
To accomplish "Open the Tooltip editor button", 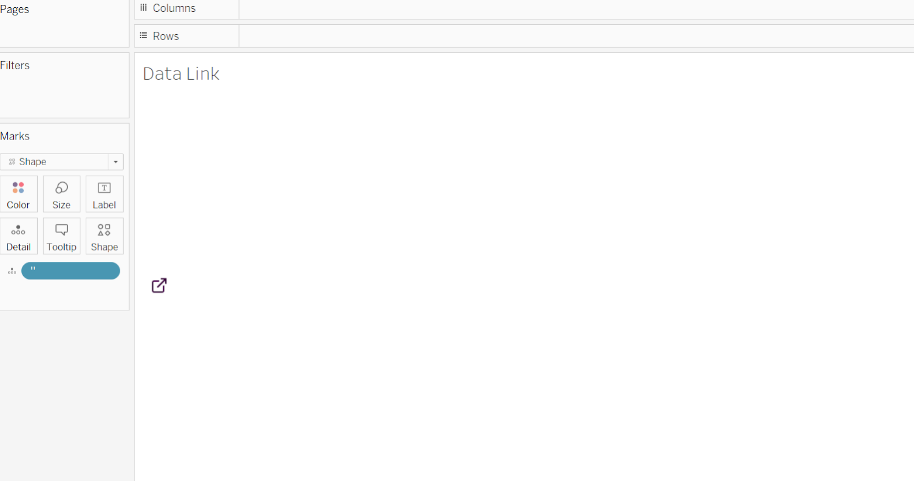I will coord(61,236).
